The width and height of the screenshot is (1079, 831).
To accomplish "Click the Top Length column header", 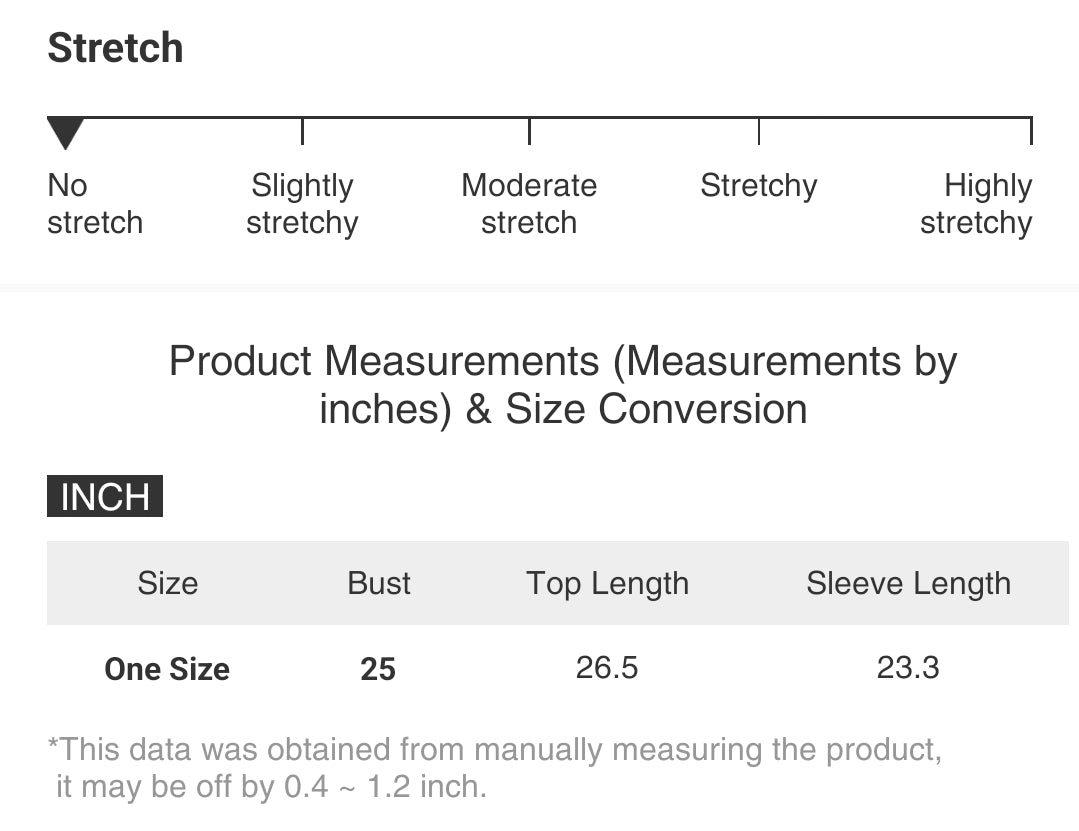I will (x=607, y=583).
